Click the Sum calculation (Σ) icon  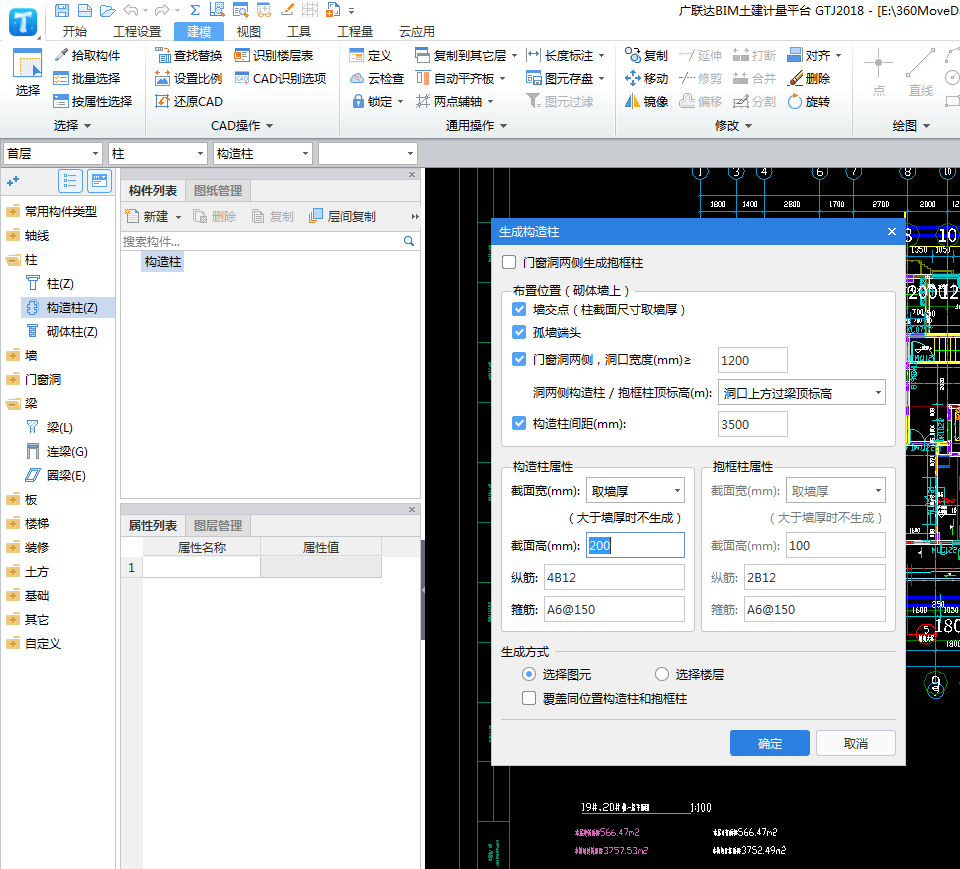(x=195, y=10)
